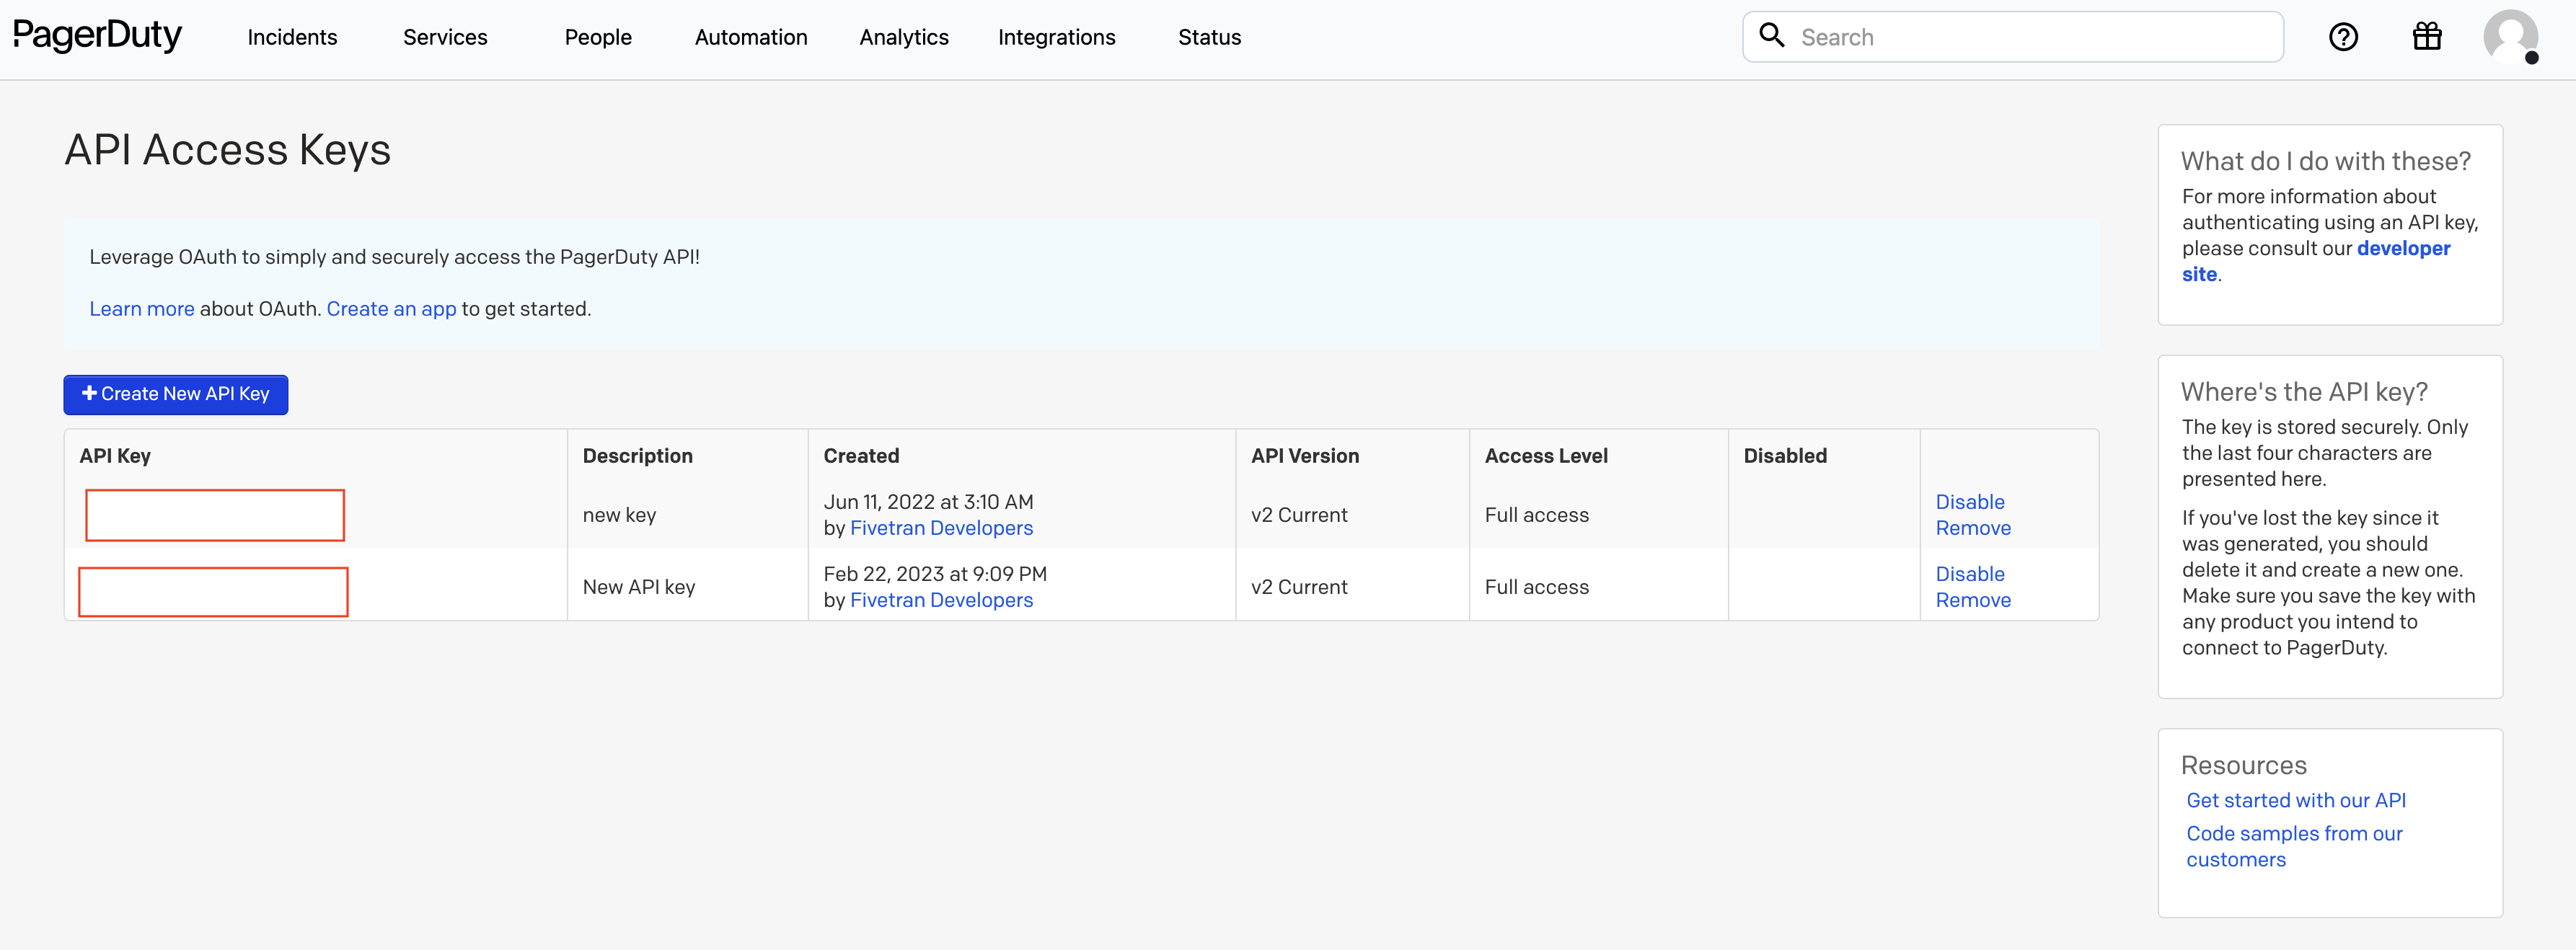Click Full access in the 'new key' row
2576x950 pixels.
[1536, 515]
